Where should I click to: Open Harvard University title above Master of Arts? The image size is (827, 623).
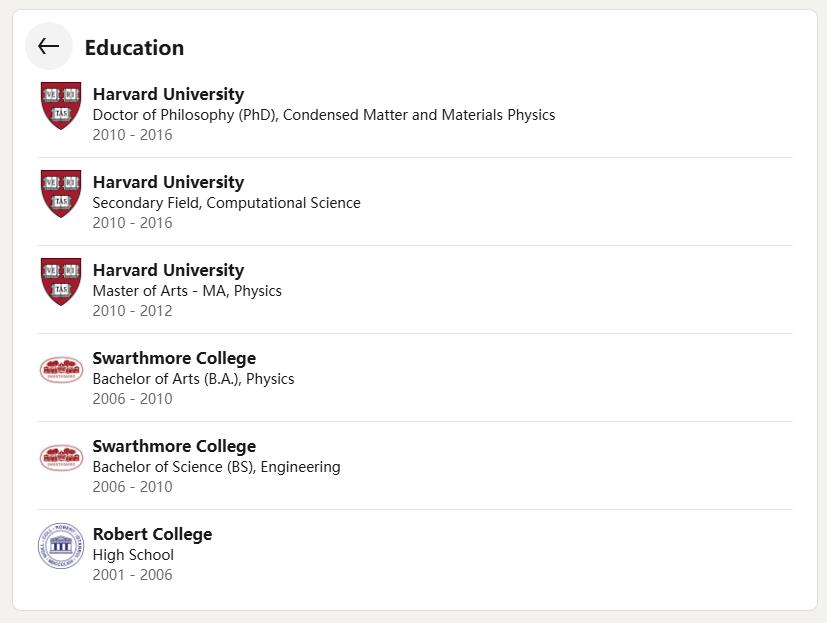168,270
